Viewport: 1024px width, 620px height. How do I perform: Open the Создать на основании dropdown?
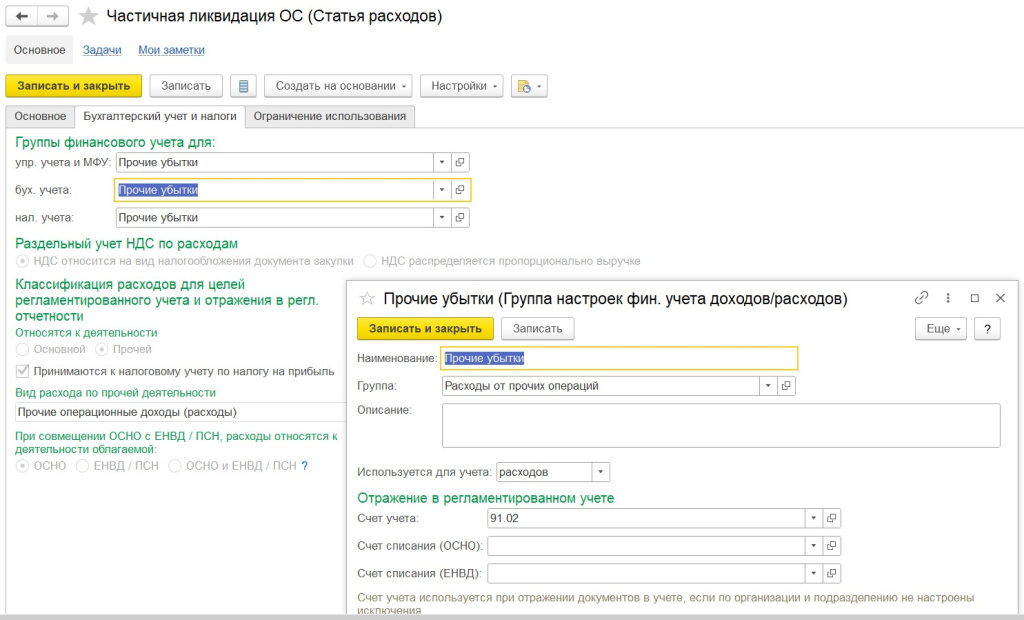coord(338,86)
